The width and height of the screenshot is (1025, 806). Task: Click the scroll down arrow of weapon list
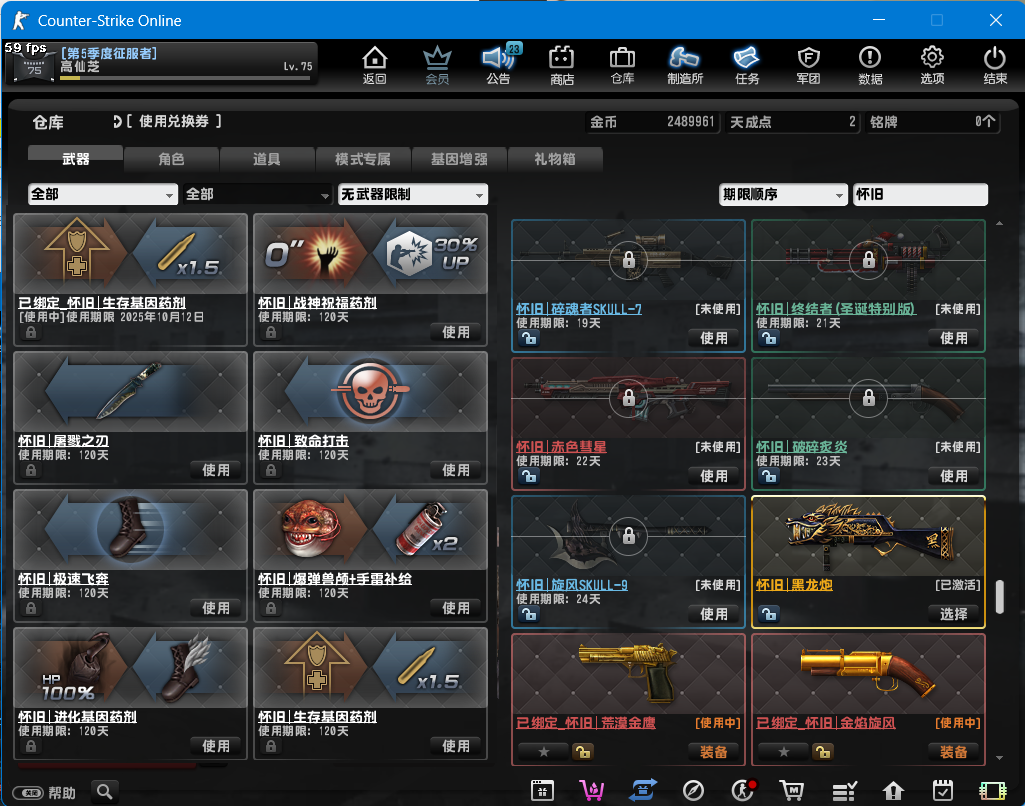(x=1000, y=758)
